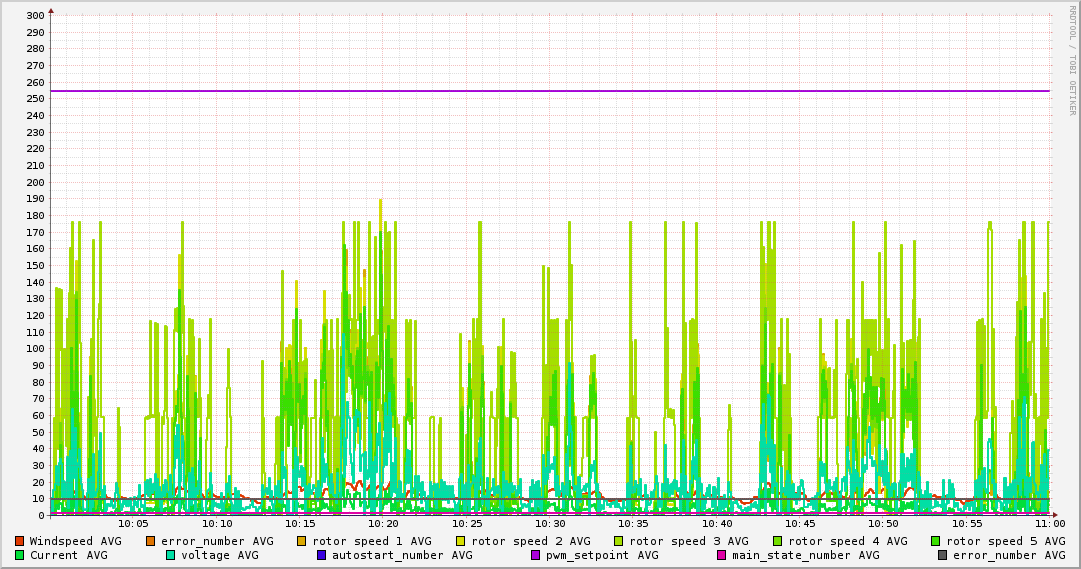Click the Windspeed AVG legend label
The width and height of the screenshot is (1081, 569).
point(75,541)
